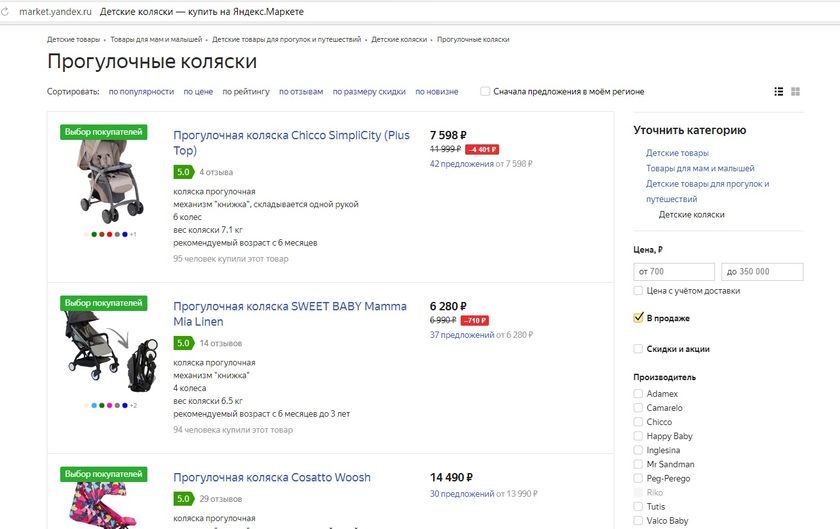View '30 предложений' for Cosatto Woosh
Image resolution: width=840 pixels, height=529 pixels.
(x=462, y=494)
